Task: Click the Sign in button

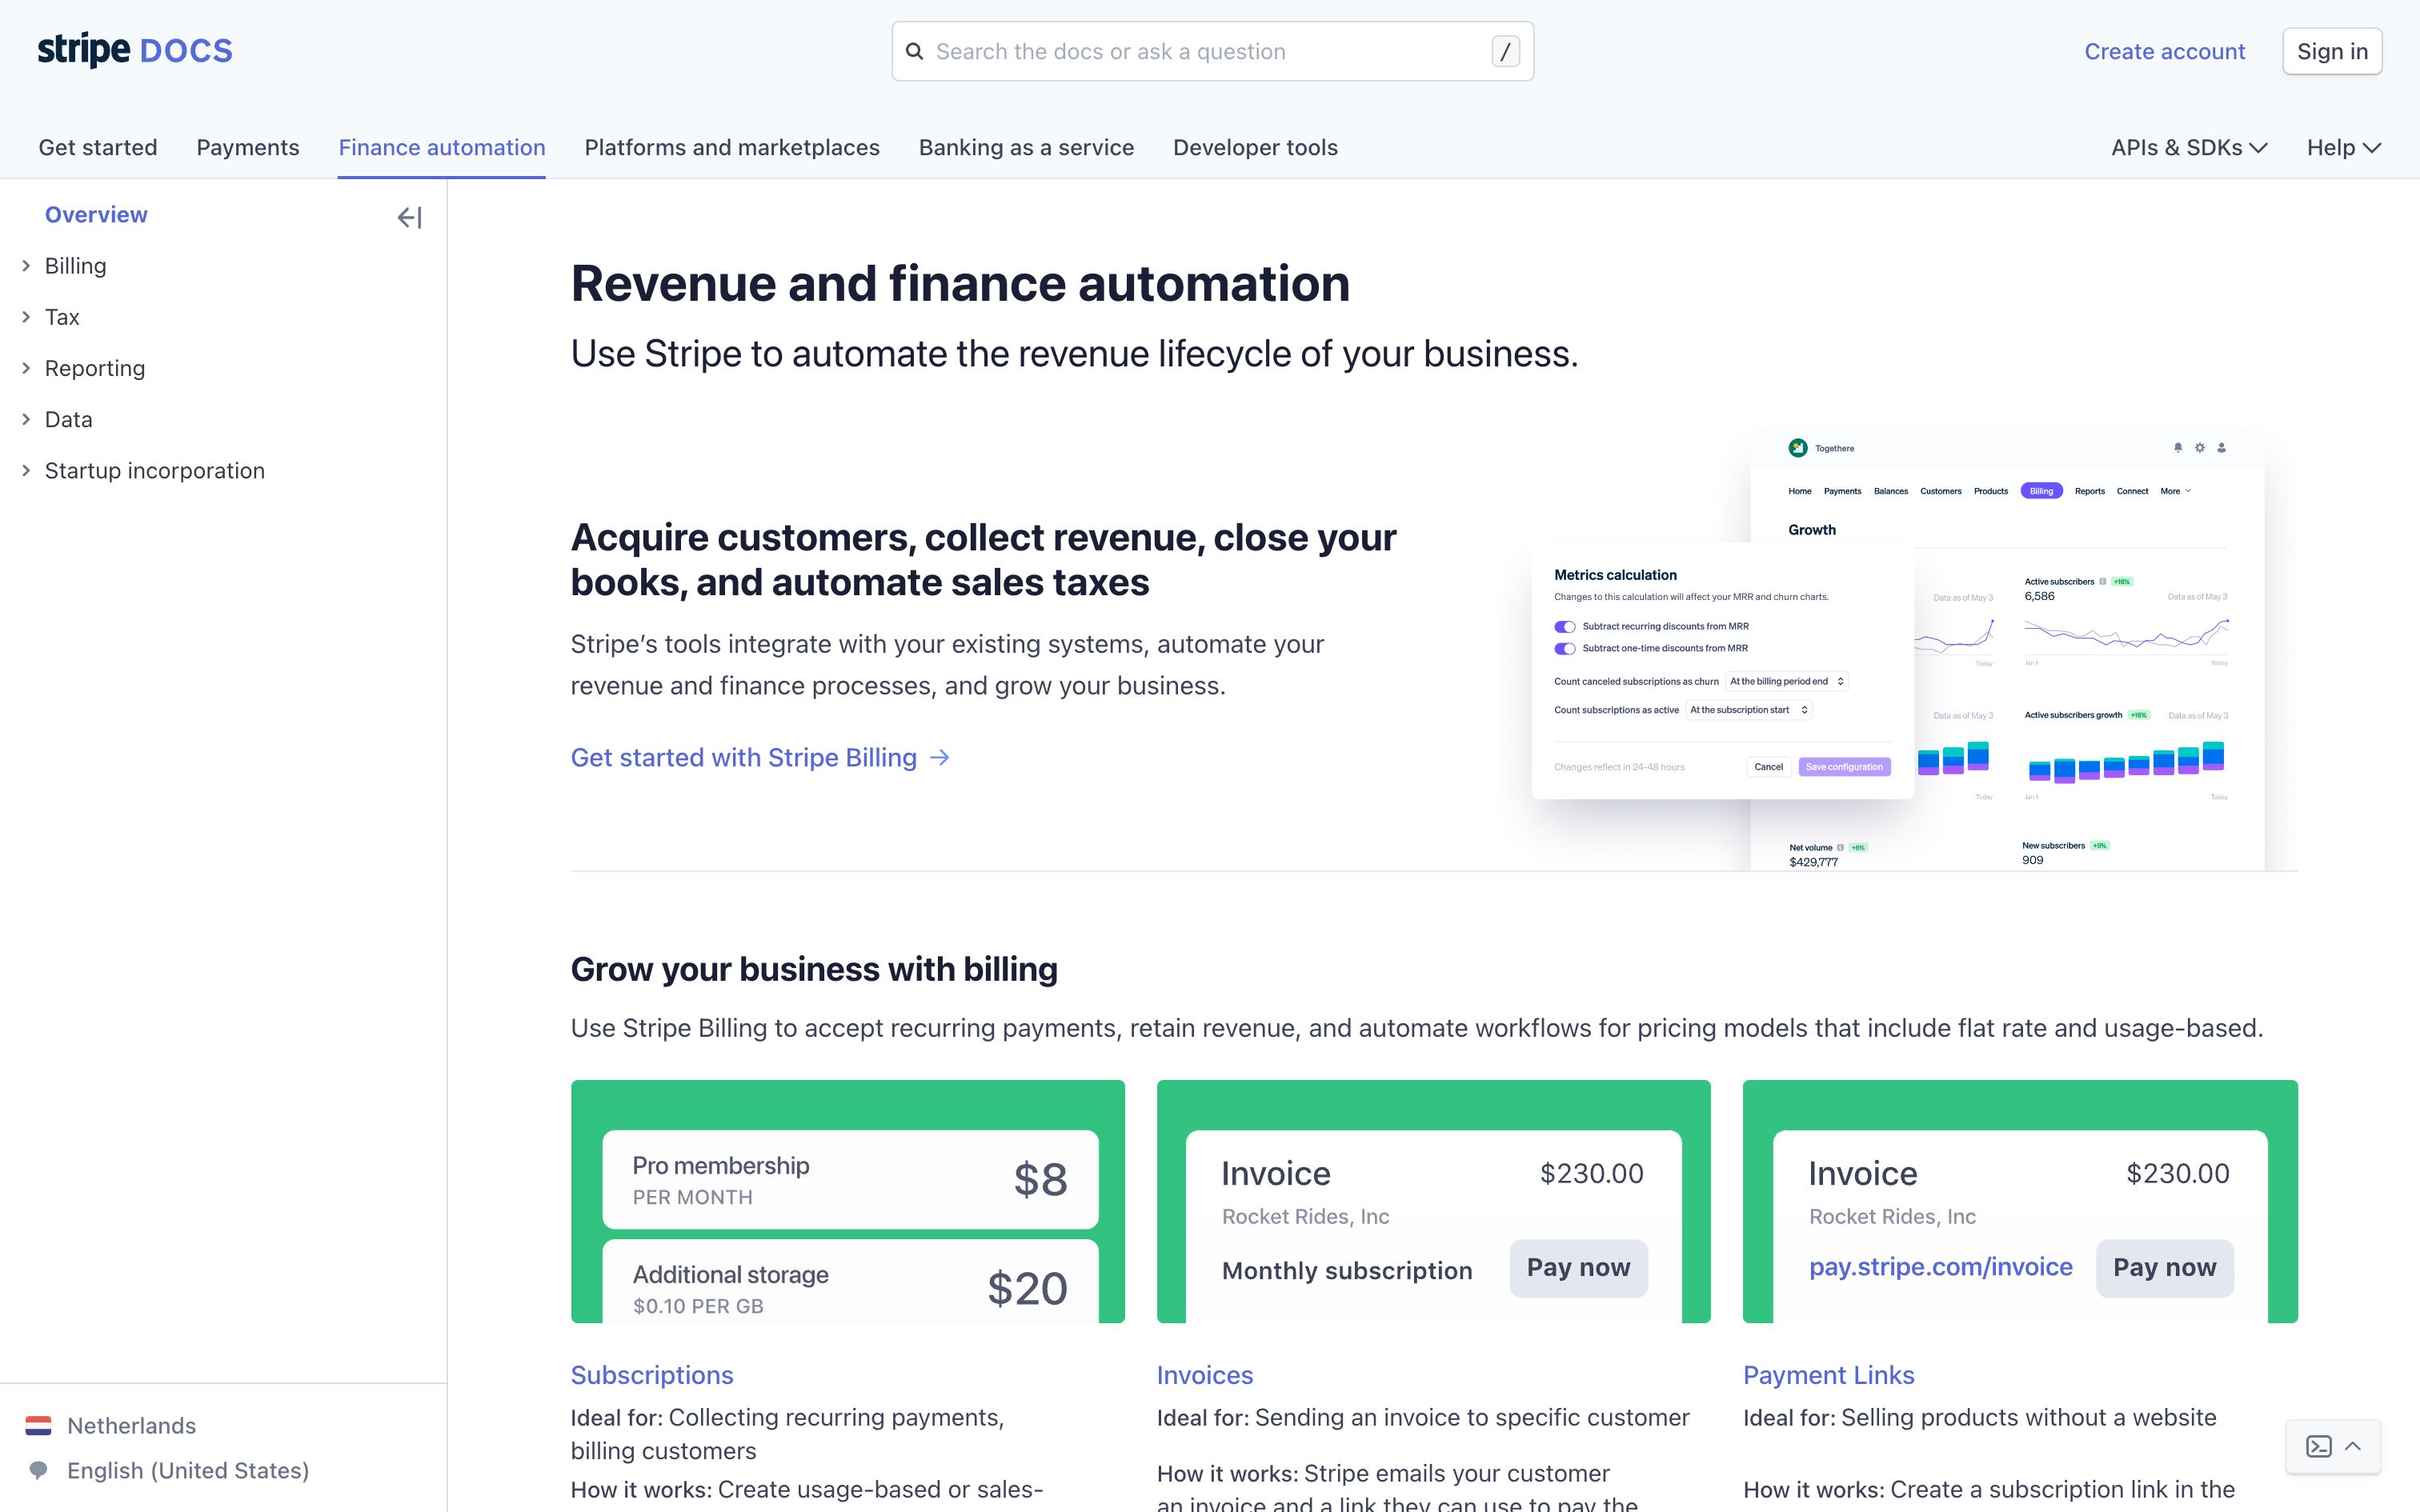Action: point(2332,51)
